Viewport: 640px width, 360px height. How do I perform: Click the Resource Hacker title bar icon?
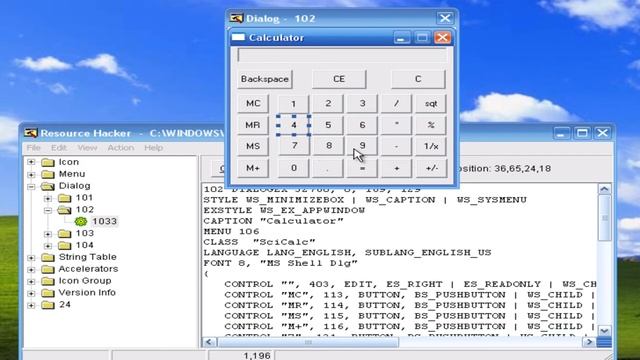pos(31,133)
